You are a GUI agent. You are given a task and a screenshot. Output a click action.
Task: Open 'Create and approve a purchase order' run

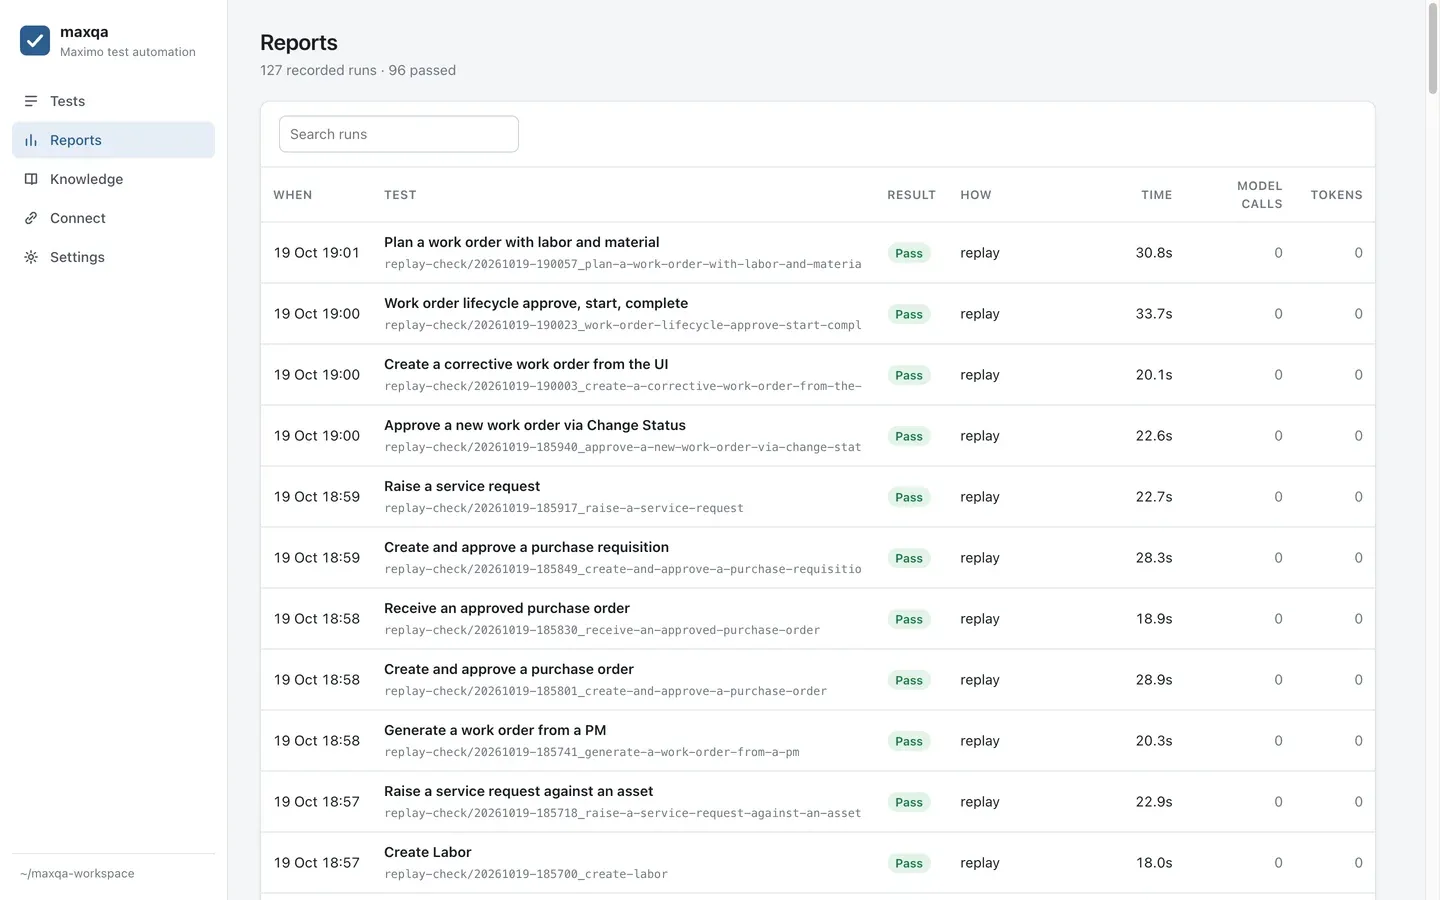coord(509,669)
